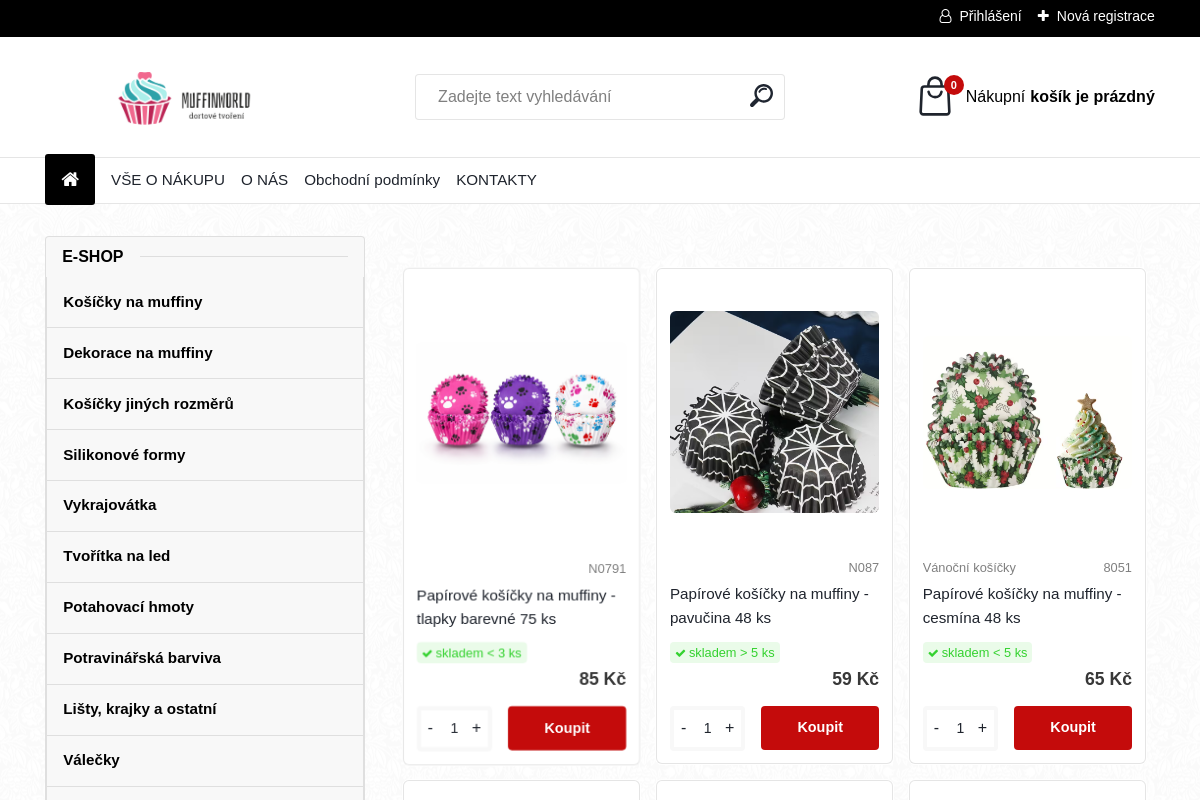Increase quantity of cesmína košíčky

(982, 728)
